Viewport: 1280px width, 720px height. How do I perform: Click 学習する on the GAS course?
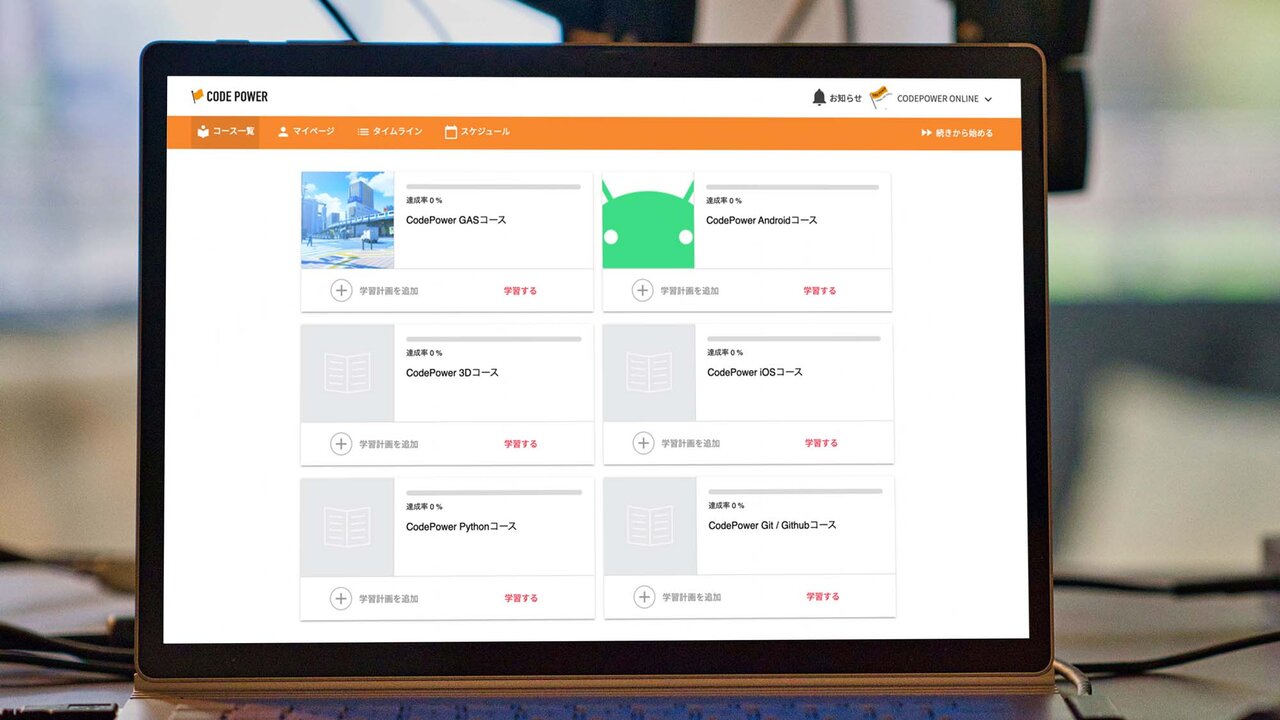click(520, 291)
